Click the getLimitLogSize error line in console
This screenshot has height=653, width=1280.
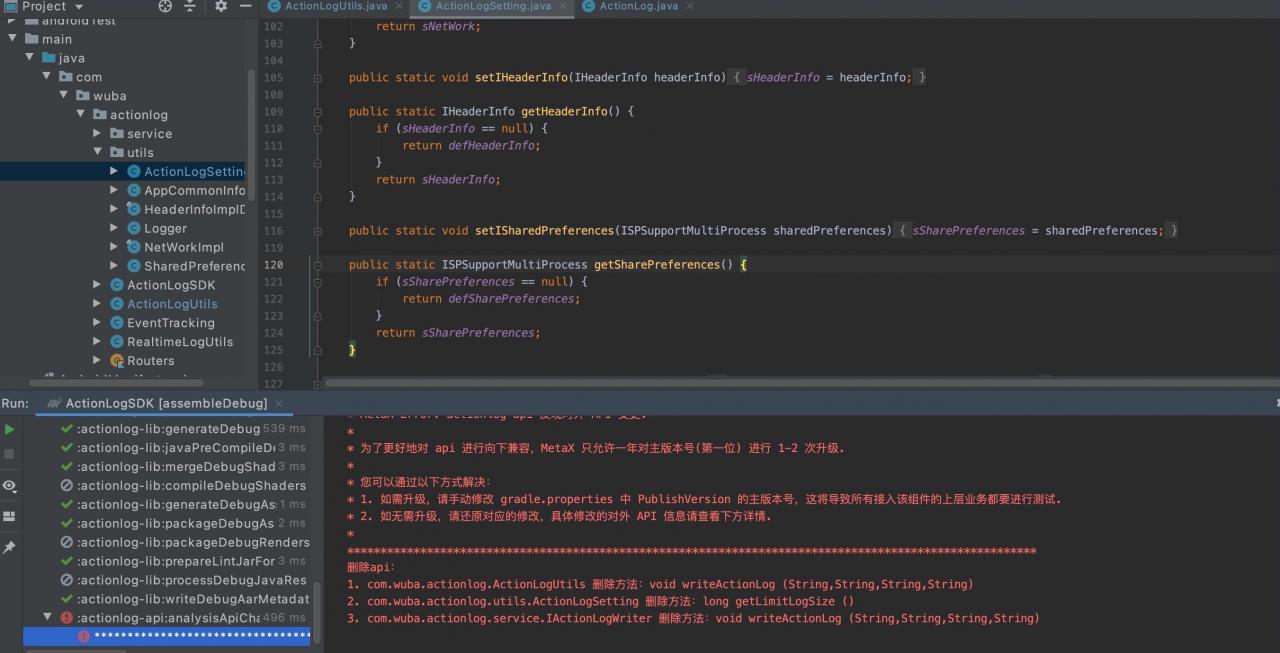[x=601, y=601]
